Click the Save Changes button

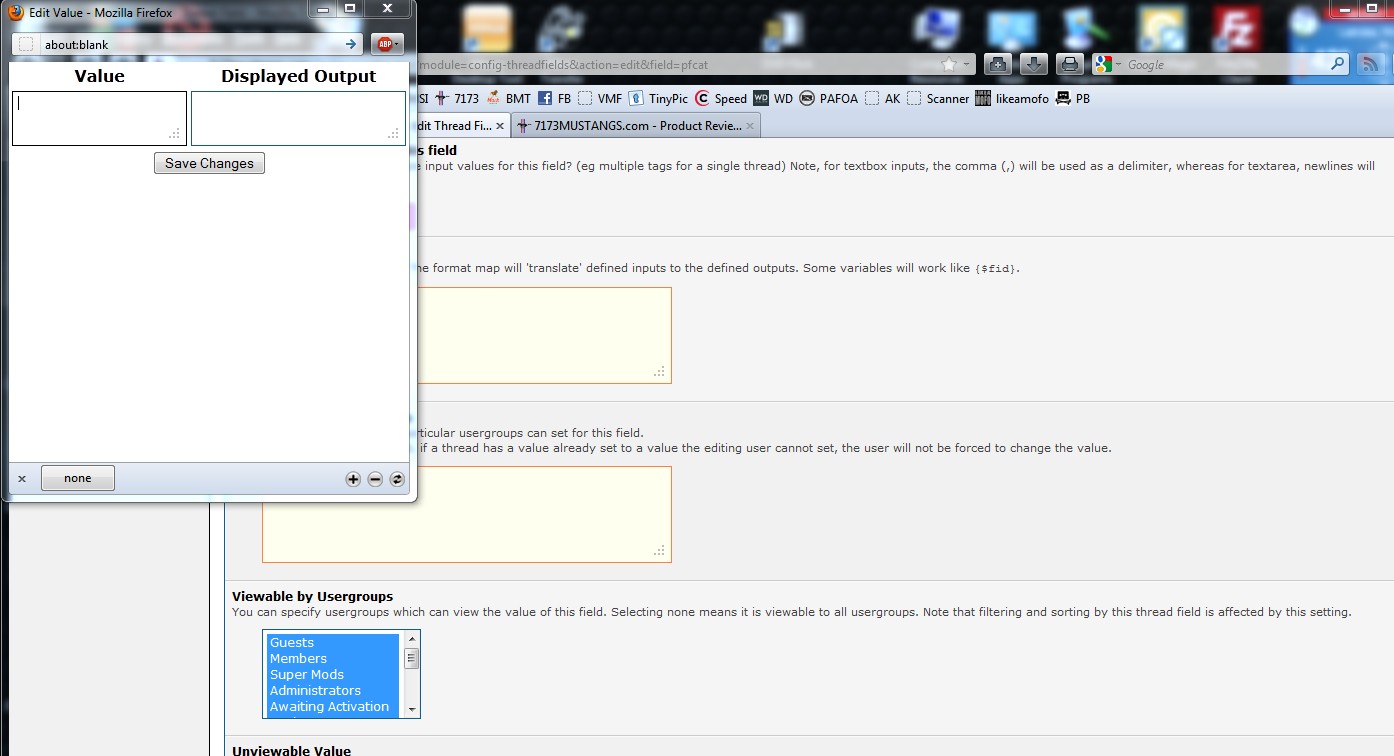209,163
